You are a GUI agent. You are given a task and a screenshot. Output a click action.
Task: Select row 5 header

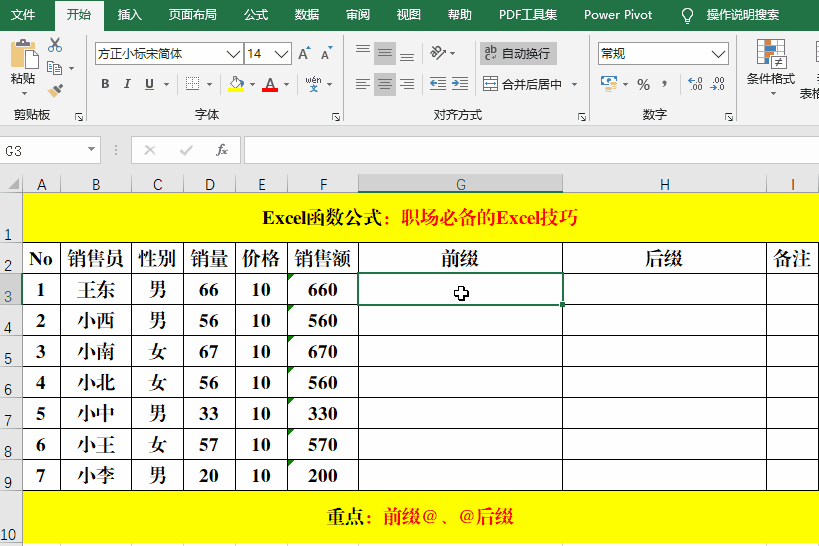[x=11, y=351]
